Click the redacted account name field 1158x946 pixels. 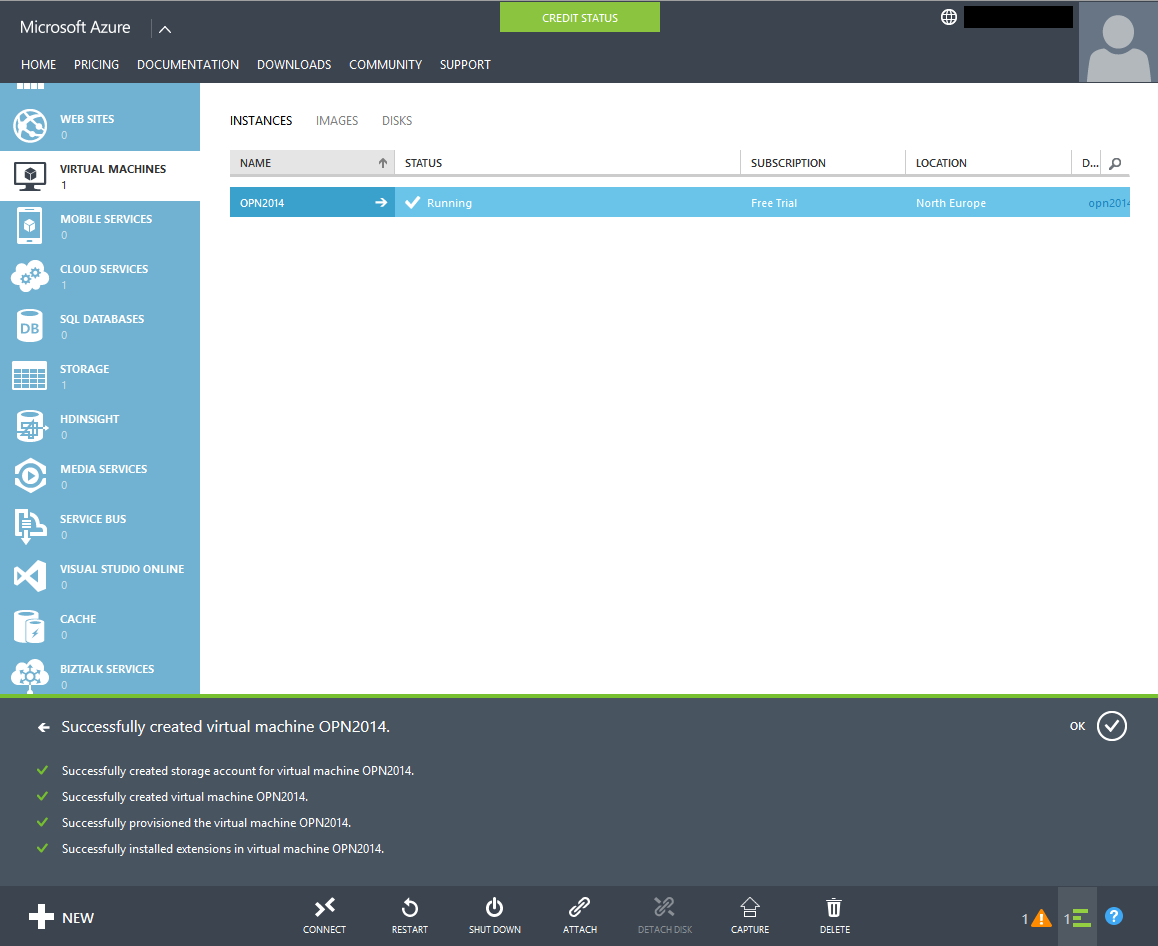click(1018, 17)
